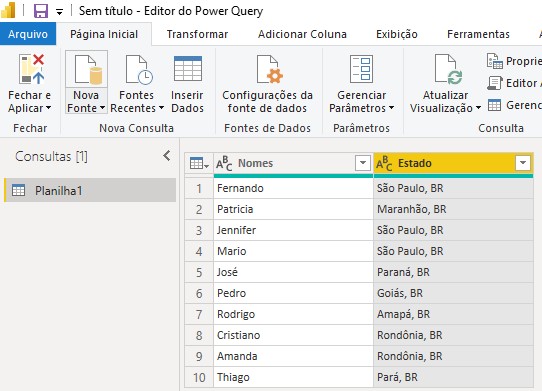Open the table menu icon at grid corner
Viewport: 542px width, 391px height.
coord(199,163)
